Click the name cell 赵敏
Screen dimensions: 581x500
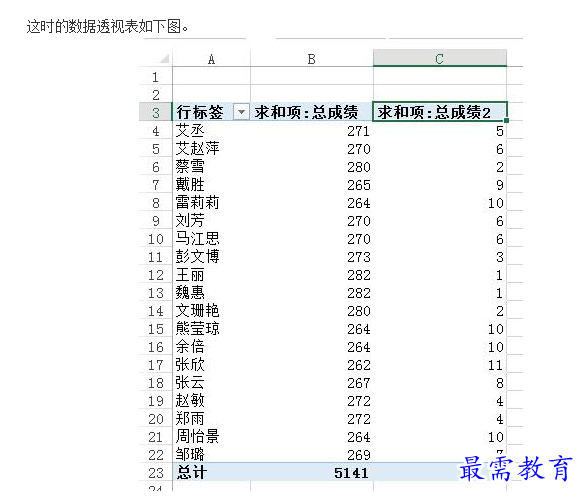coord(190,400)
